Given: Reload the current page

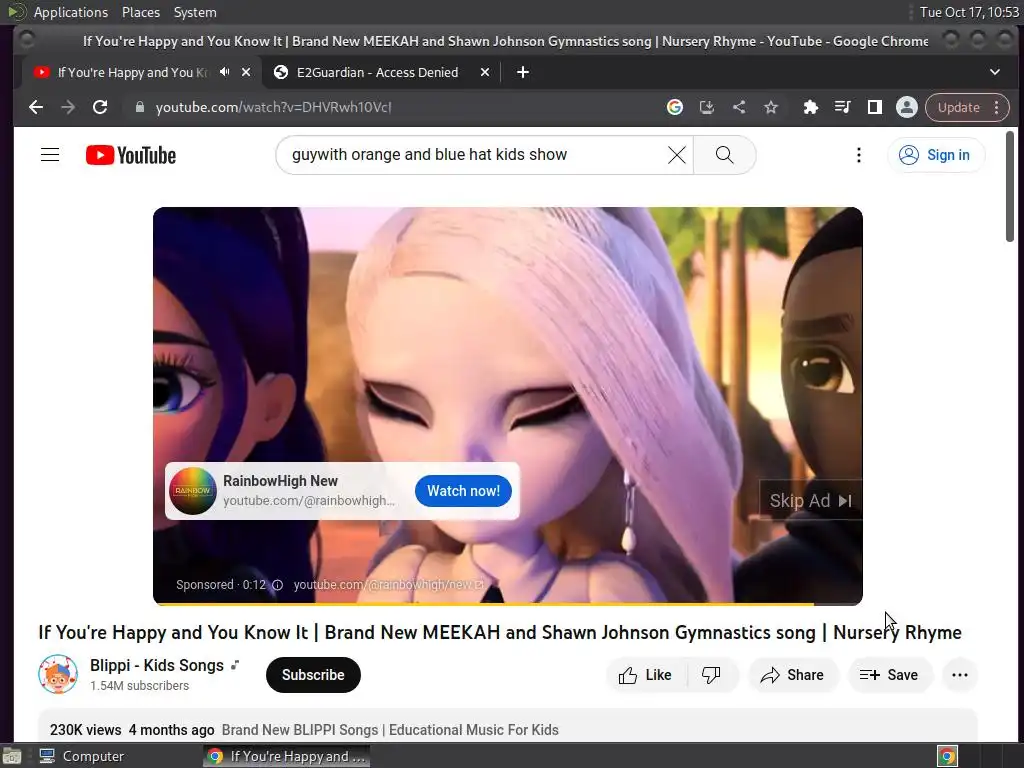Looking at the screenshot, I should coord(100,107).
